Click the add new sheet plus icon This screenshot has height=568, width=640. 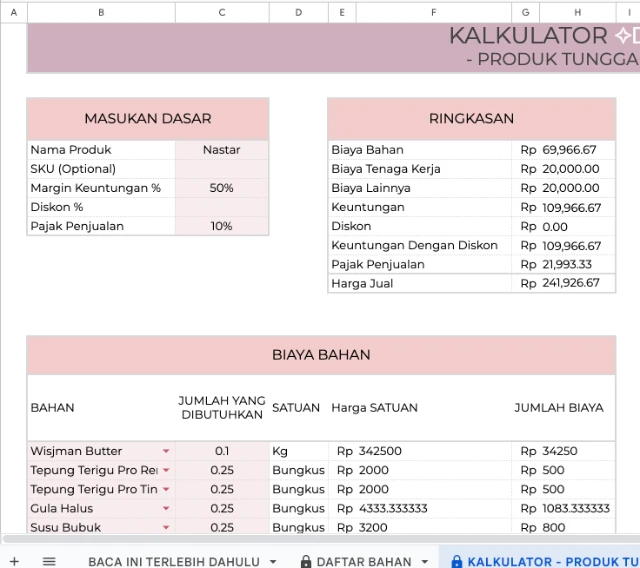(x=14, y=561)
